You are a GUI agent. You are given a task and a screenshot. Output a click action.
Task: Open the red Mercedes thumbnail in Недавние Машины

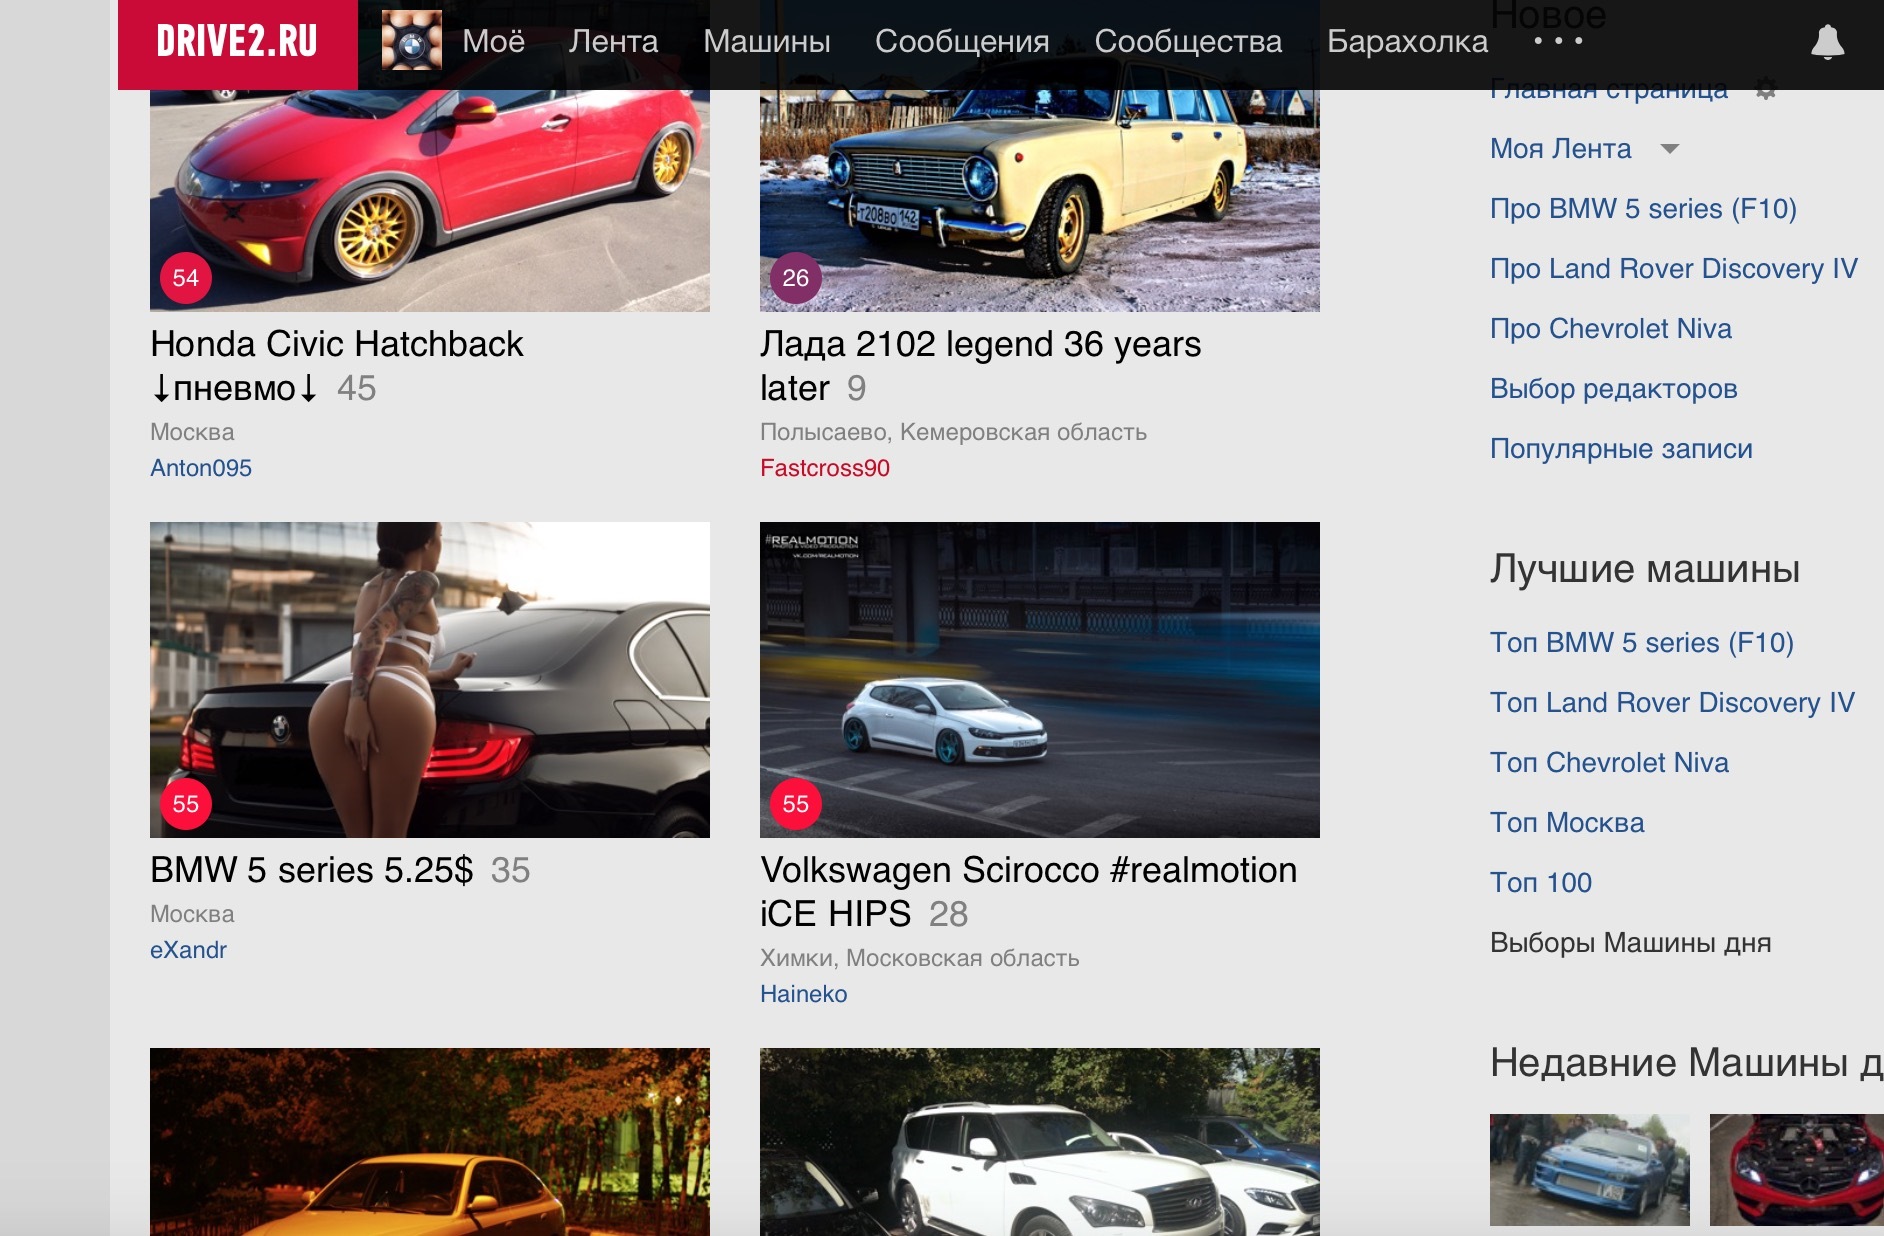[x=1797, y=1170]
